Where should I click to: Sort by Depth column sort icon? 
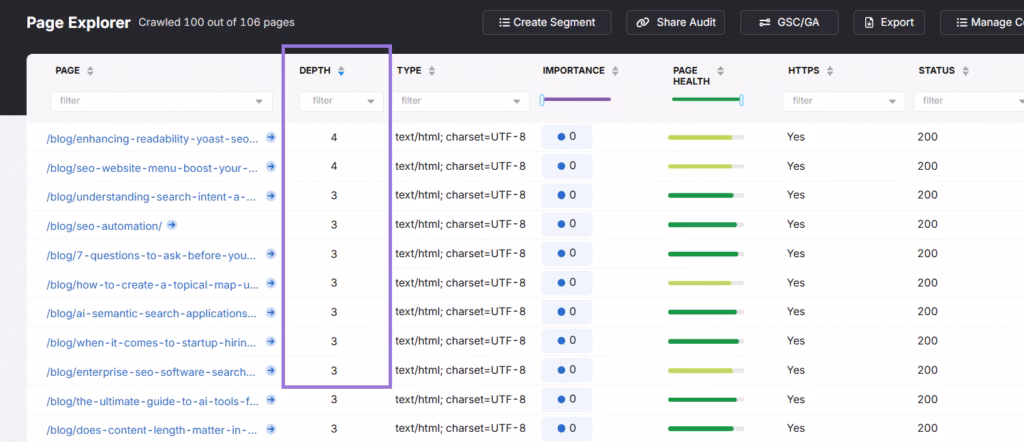point(341,71)
